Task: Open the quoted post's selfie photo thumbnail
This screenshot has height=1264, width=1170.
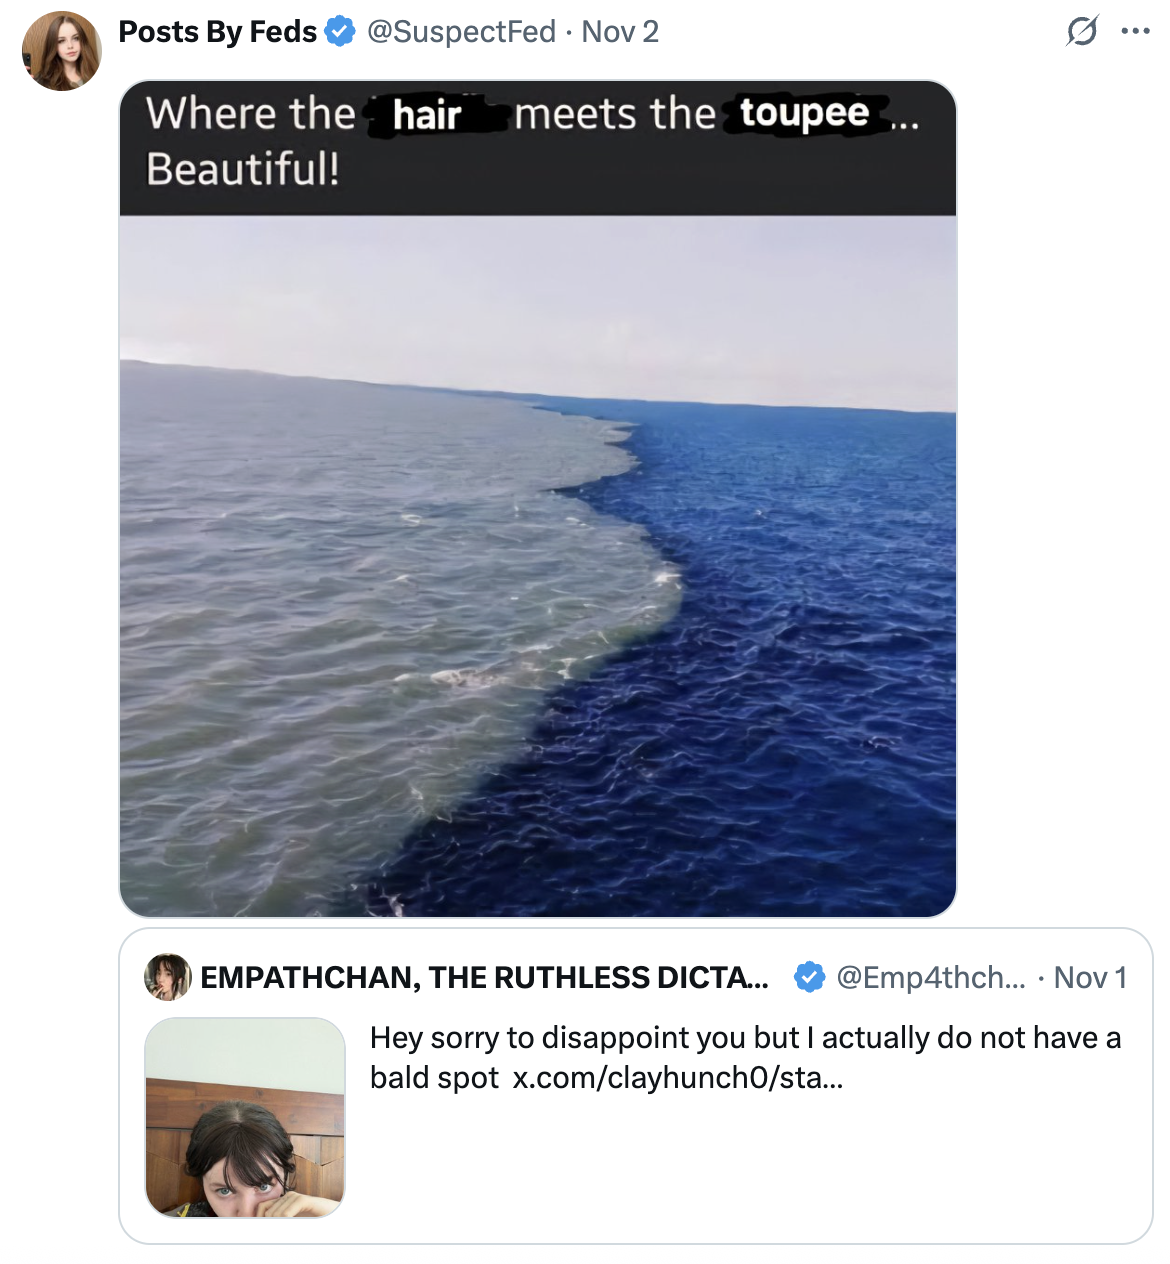Action: (245, 1117)
